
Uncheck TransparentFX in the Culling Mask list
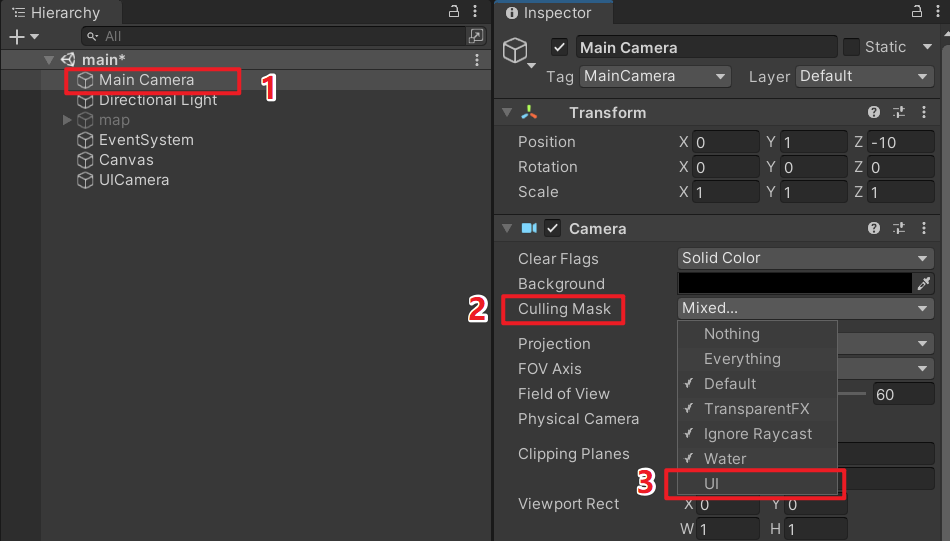757,409
